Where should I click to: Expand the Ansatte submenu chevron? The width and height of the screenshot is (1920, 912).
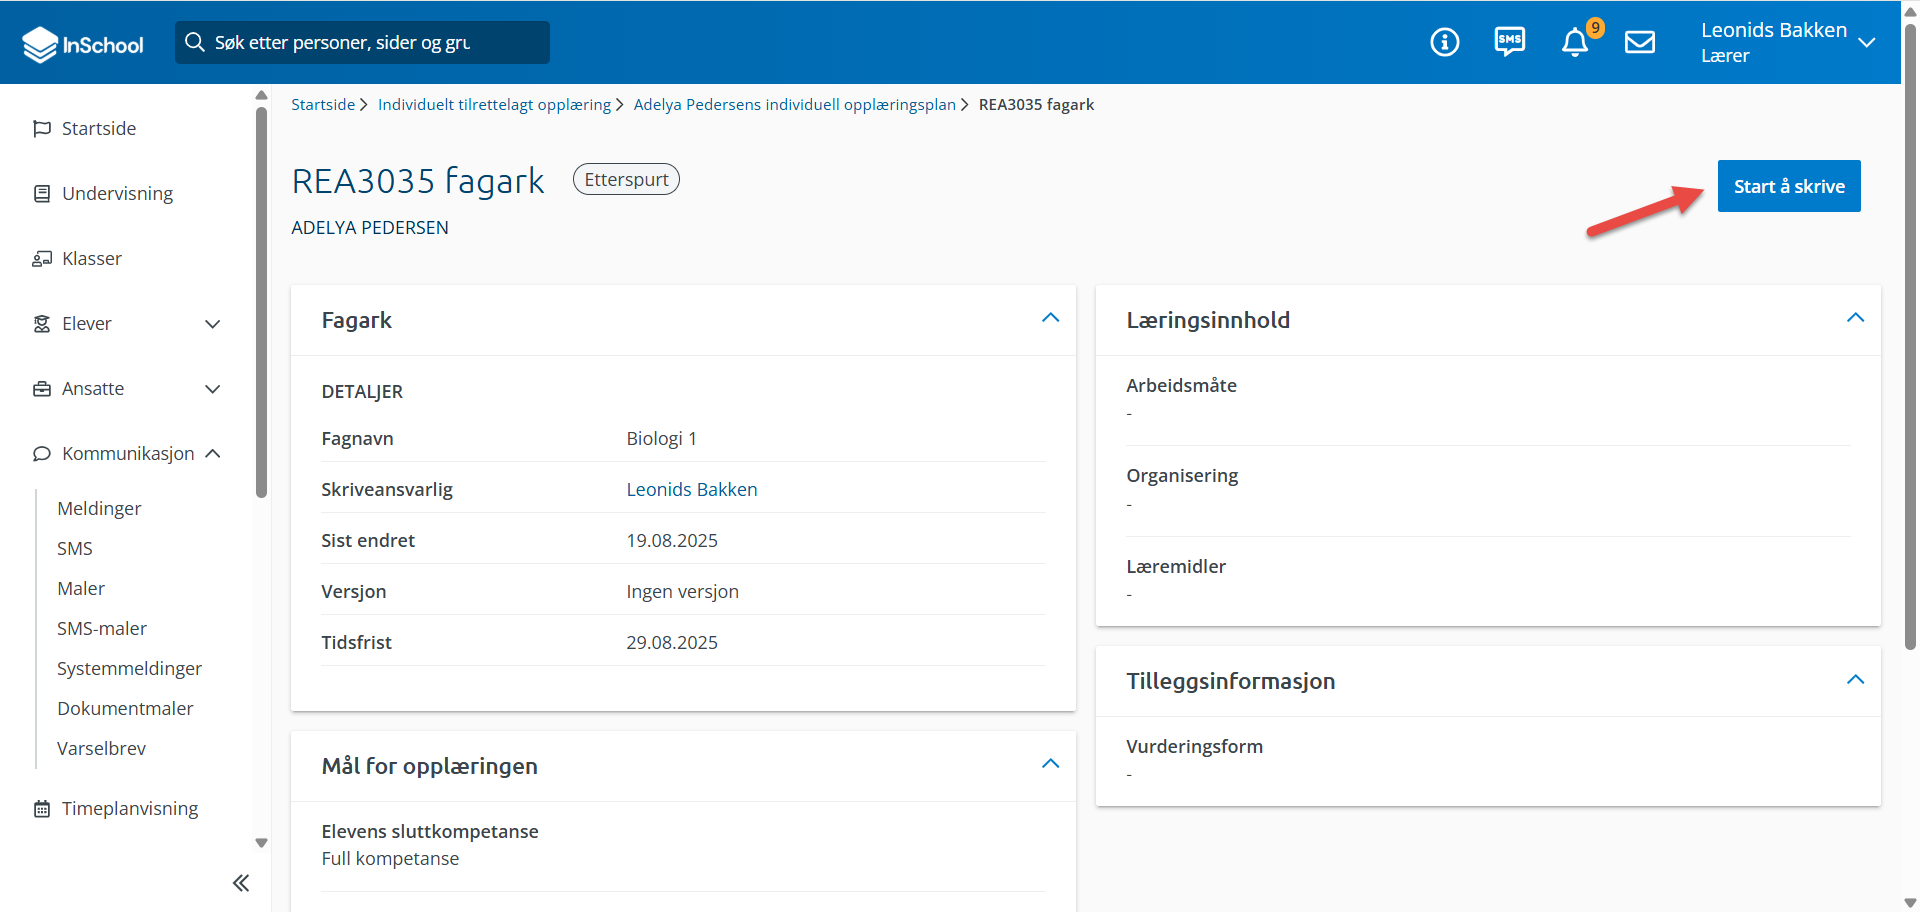[x=212, y=389]
